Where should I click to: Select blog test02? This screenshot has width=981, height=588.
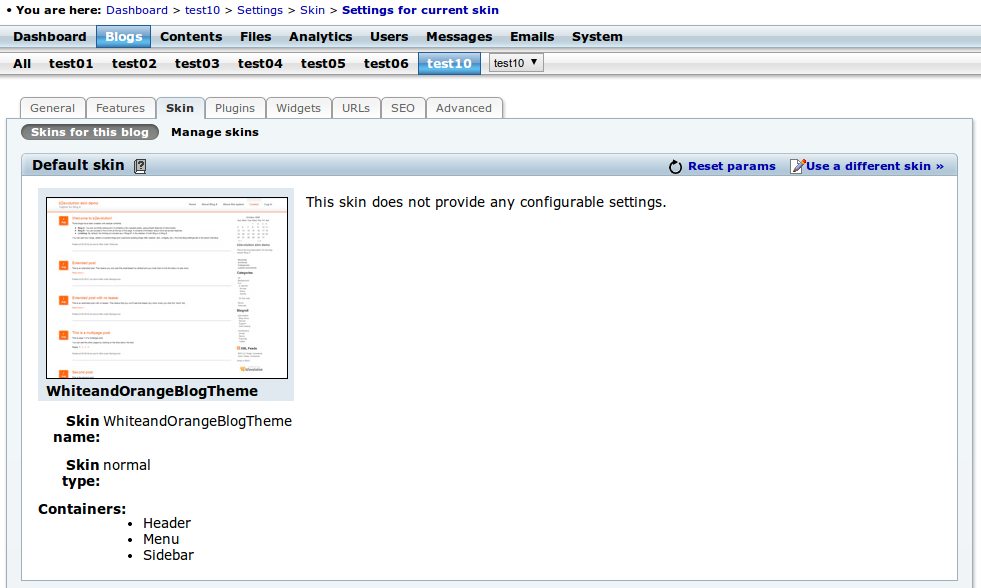(x=134, y=64)
